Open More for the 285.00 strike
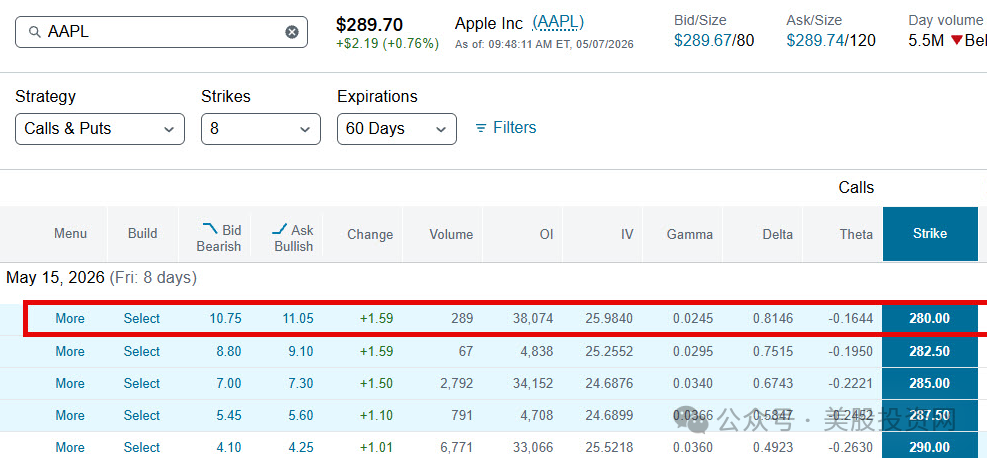Viewport: 987px width, 458px height. pyautogui.click(x=70, y=383)
